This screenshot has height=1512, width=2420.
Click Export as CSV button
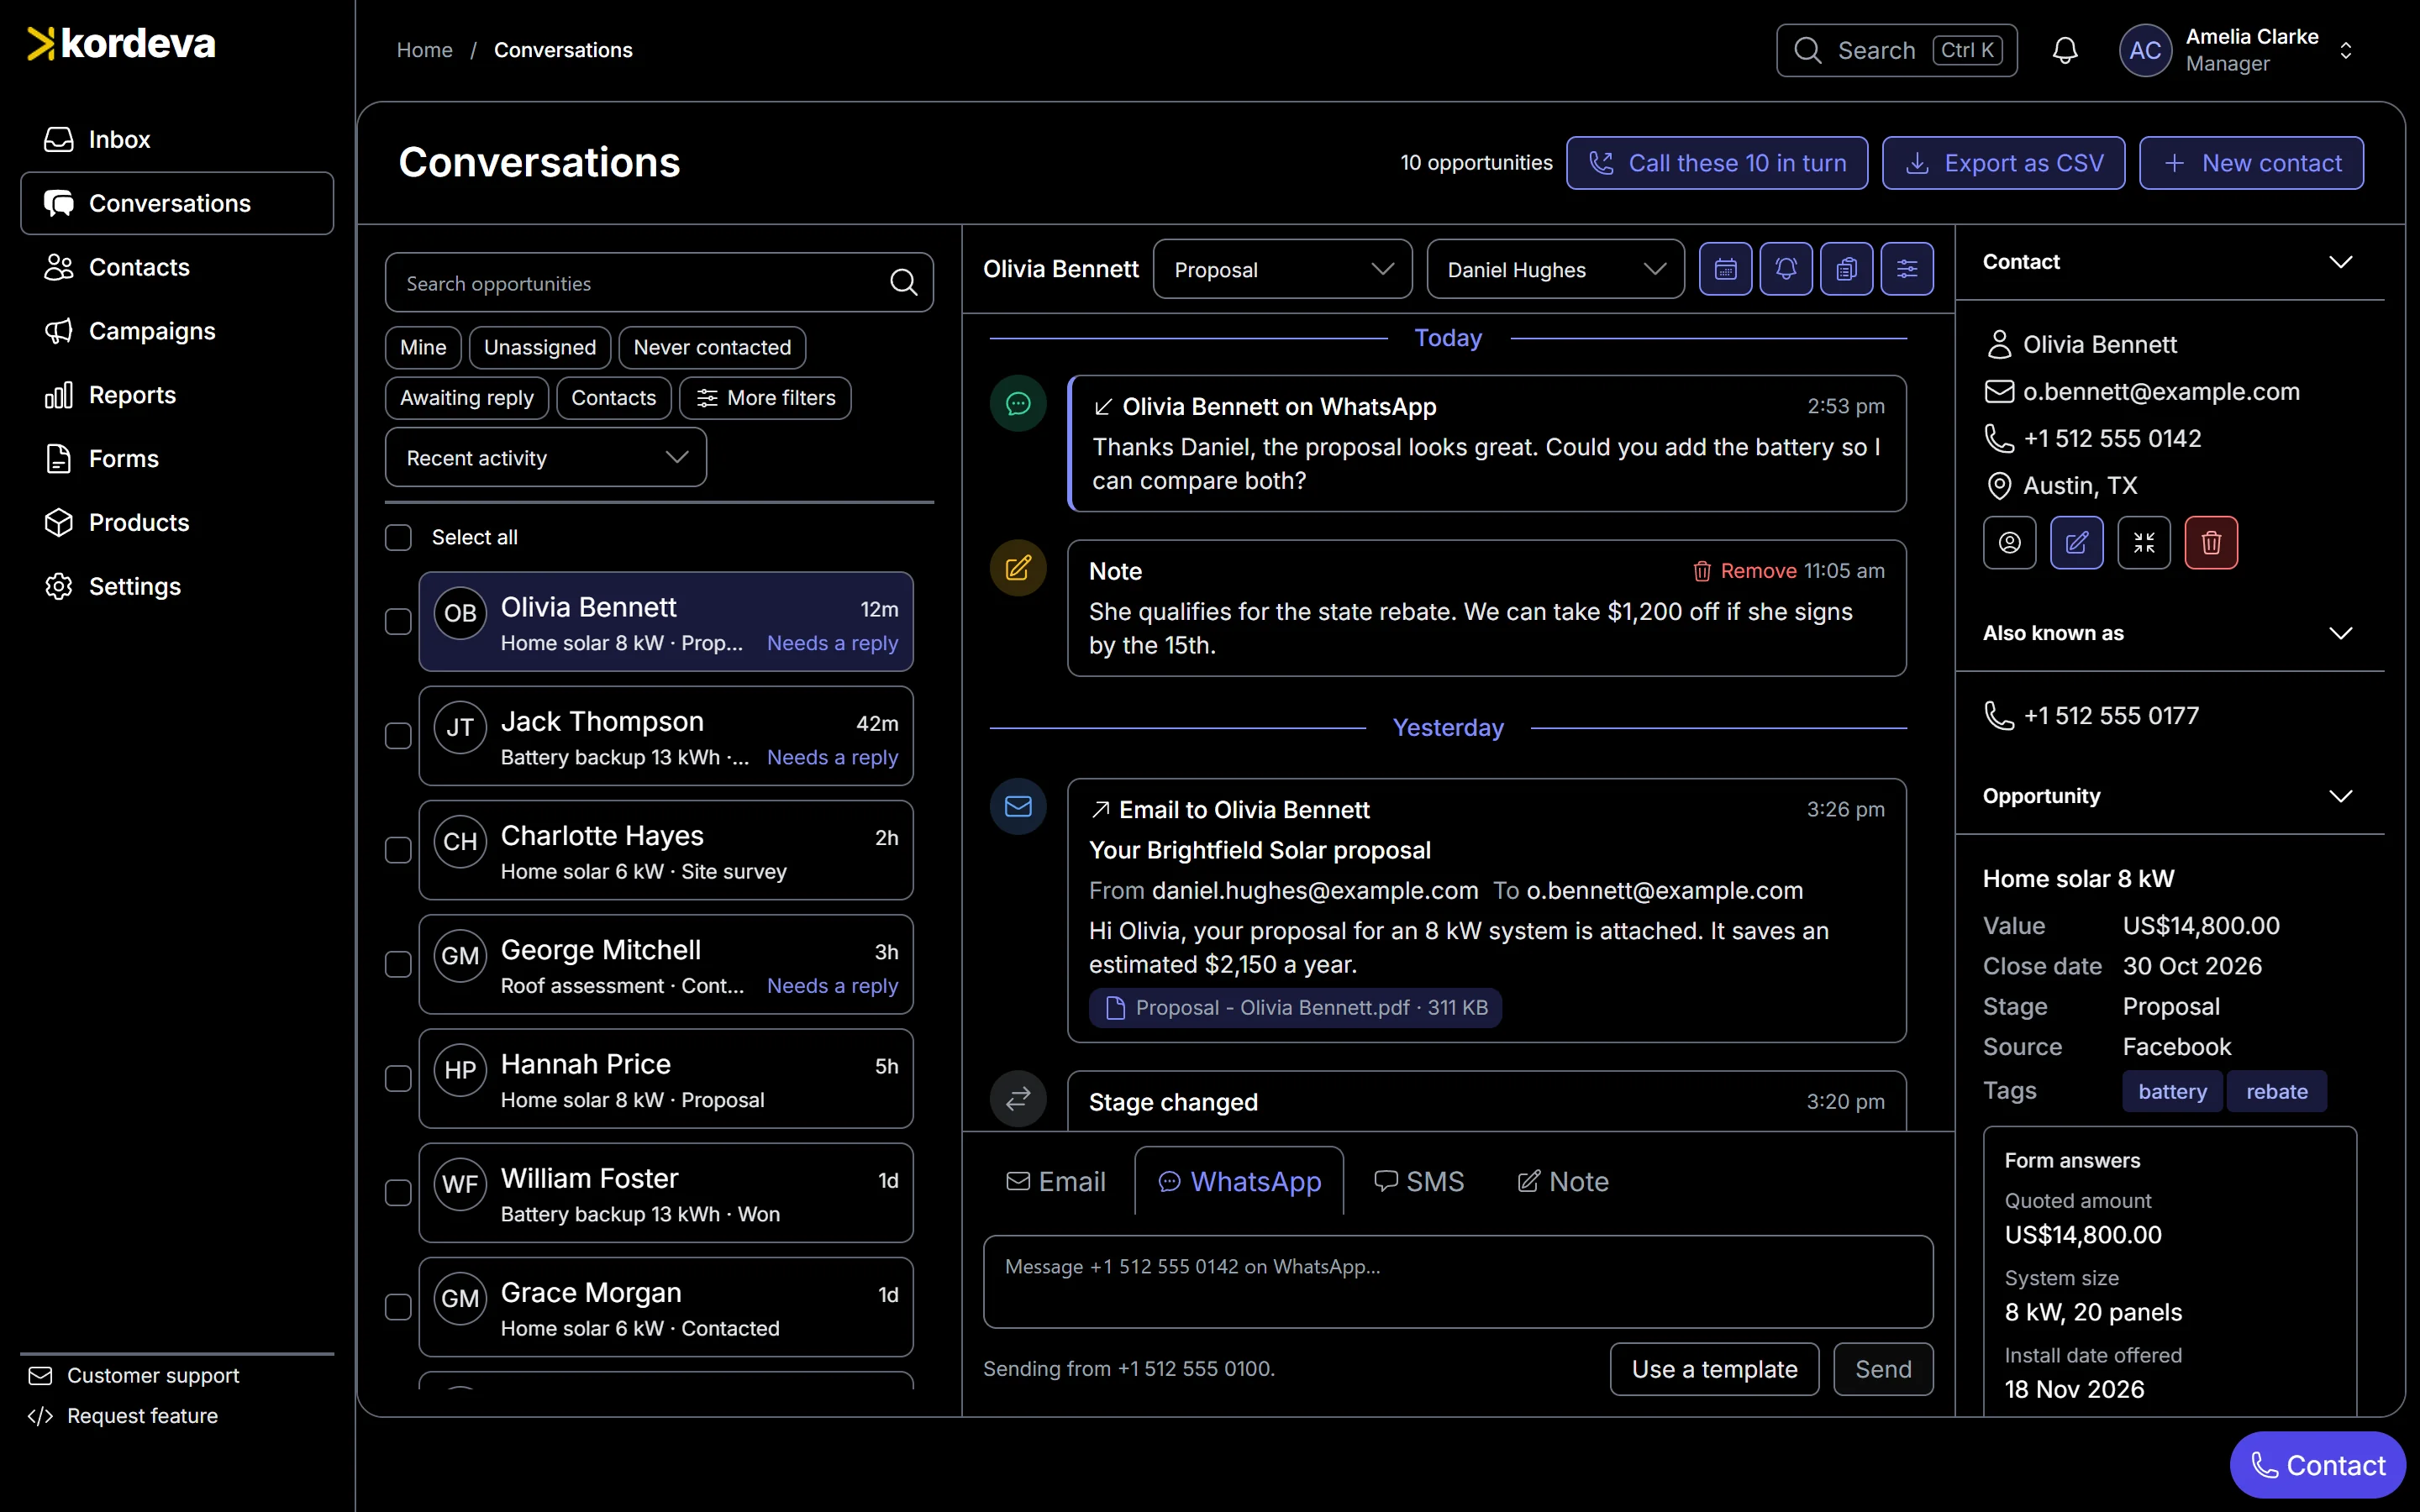pos(2003,163)
